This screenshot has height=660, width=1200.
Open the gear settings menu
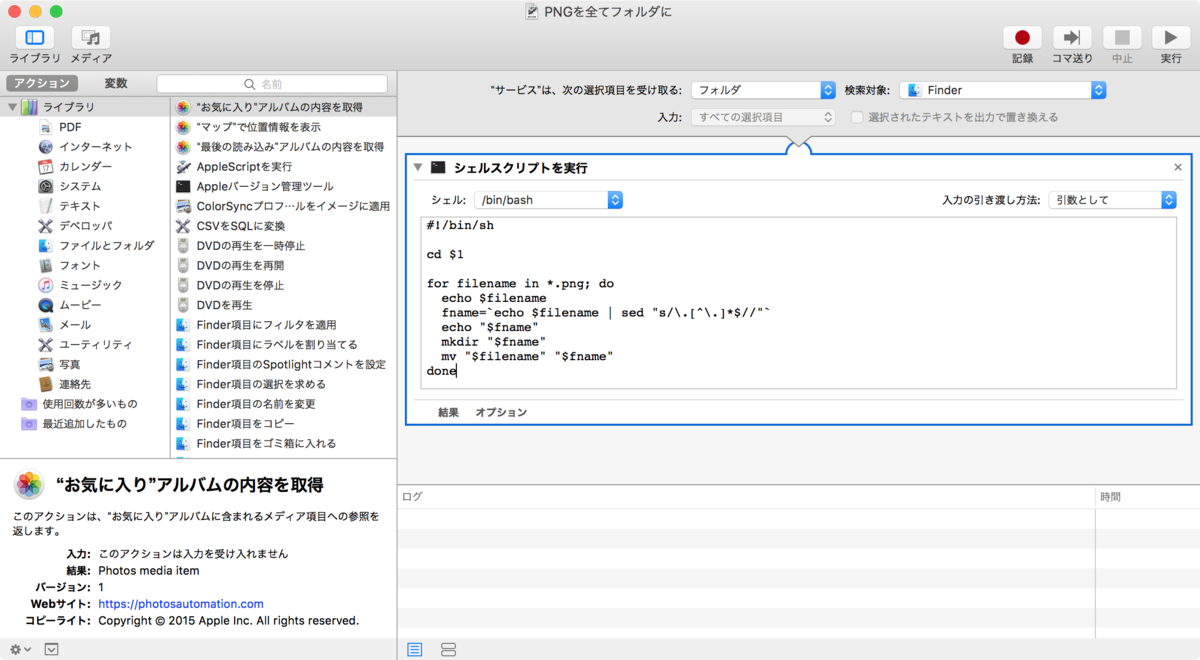coord(20,649)
